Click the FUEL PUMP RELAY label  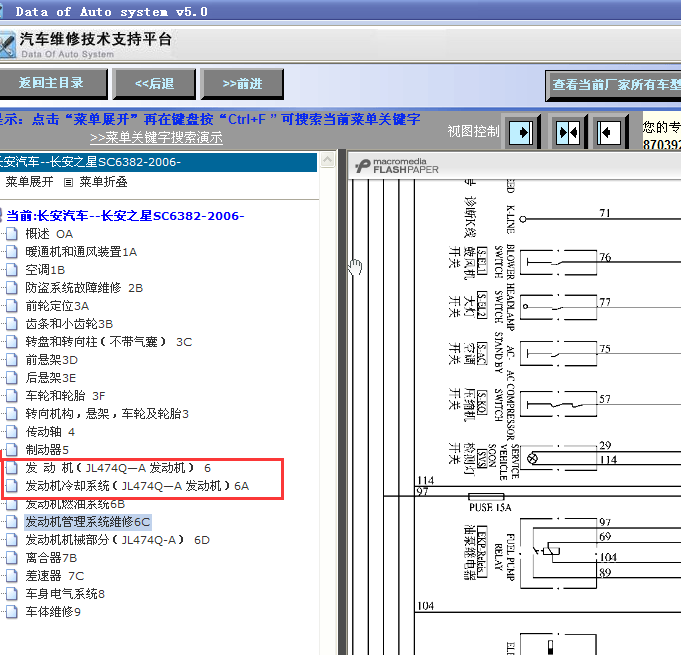[504, 557]
